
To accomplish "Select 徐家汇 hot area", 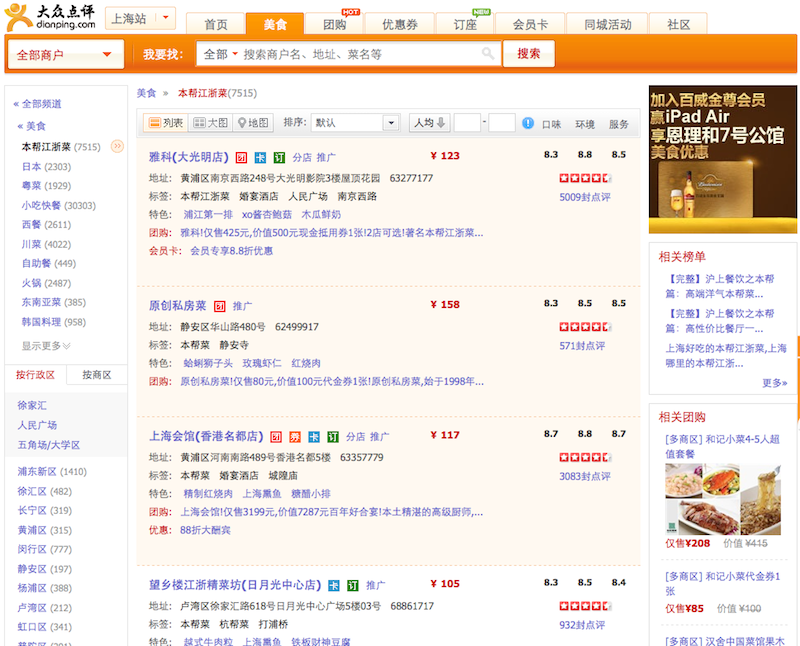I will (x=32, y=405).
